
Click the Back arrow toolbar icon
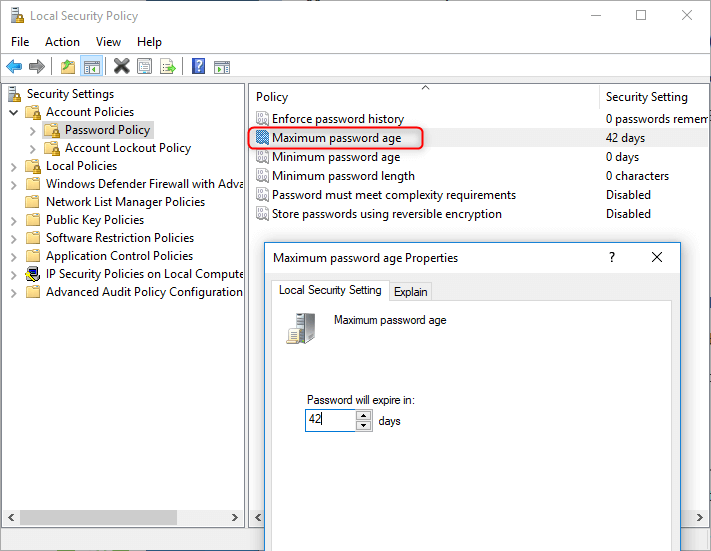click(x=14, y=67)
